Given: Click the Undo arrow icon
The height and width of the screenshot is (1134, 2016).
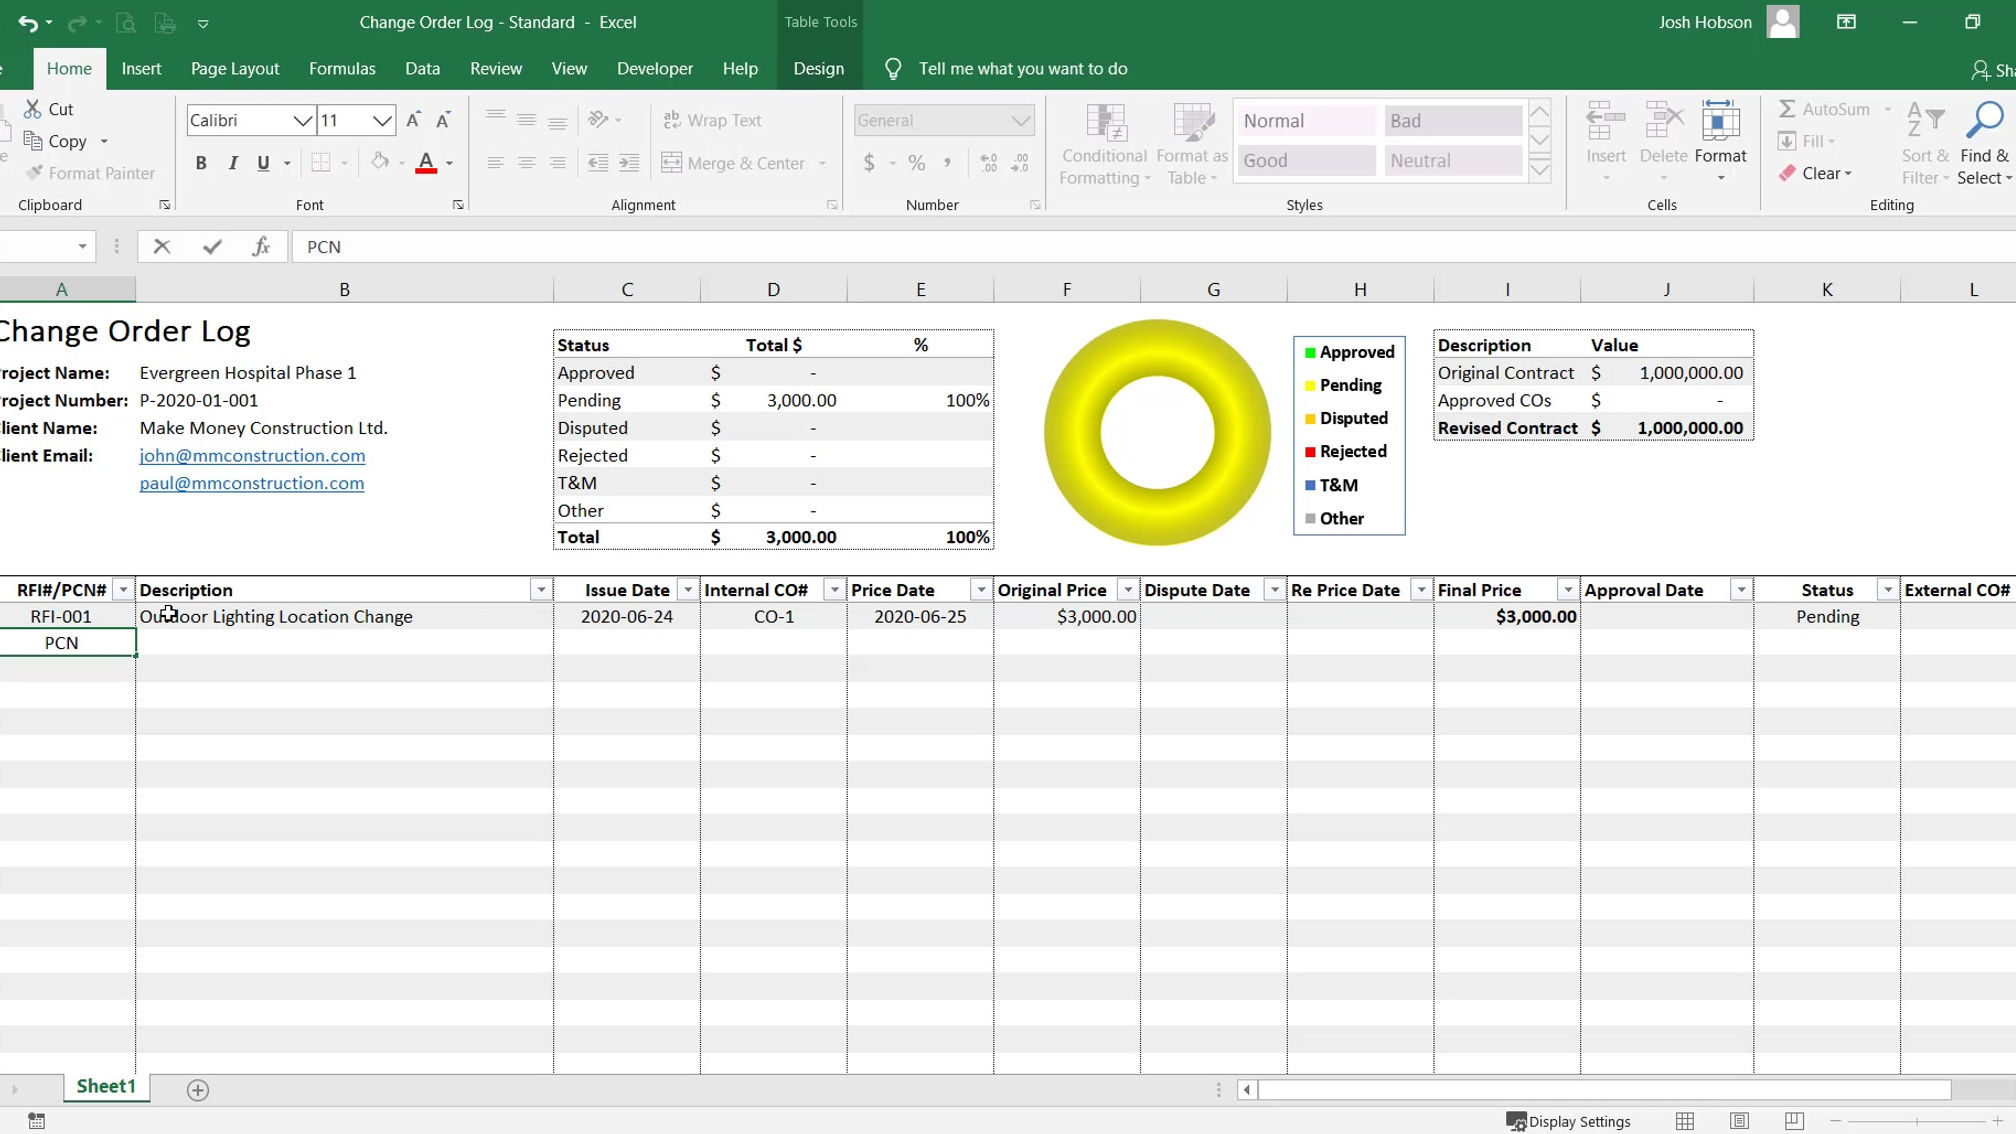Looking at the screenshot, I should point(27,22).
